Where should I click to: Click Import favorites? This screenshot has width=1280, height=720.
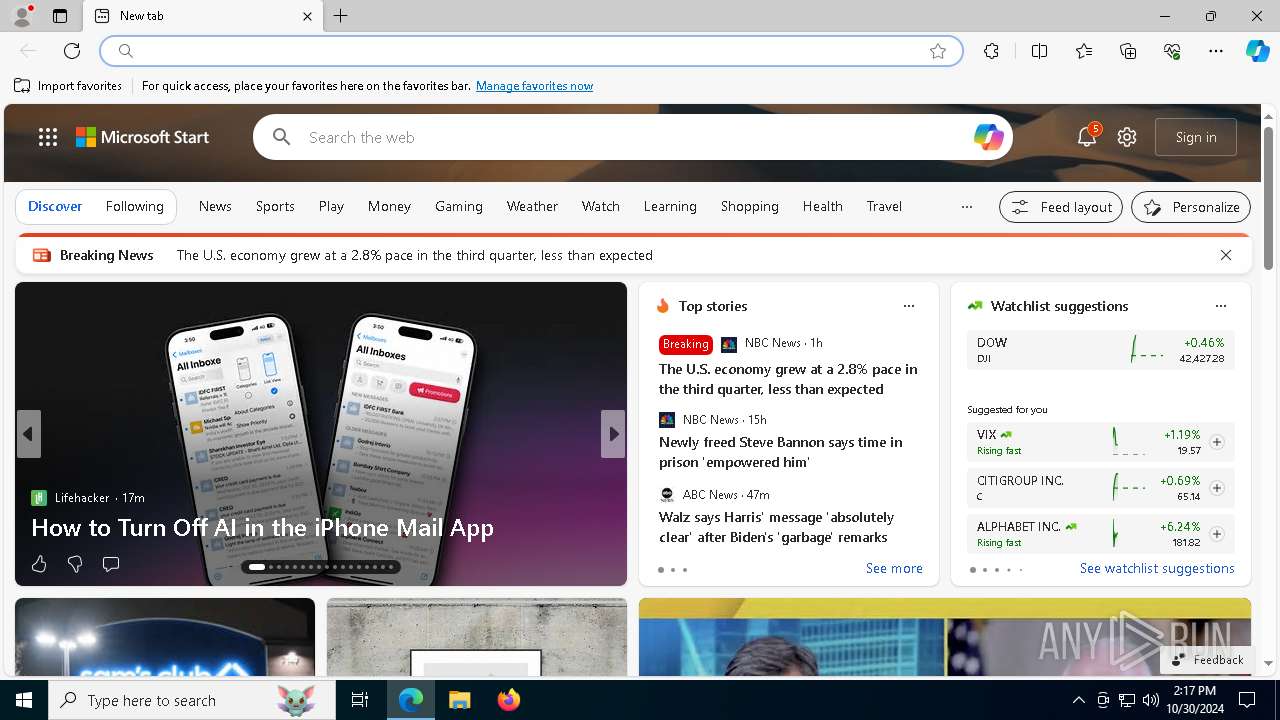68,86
